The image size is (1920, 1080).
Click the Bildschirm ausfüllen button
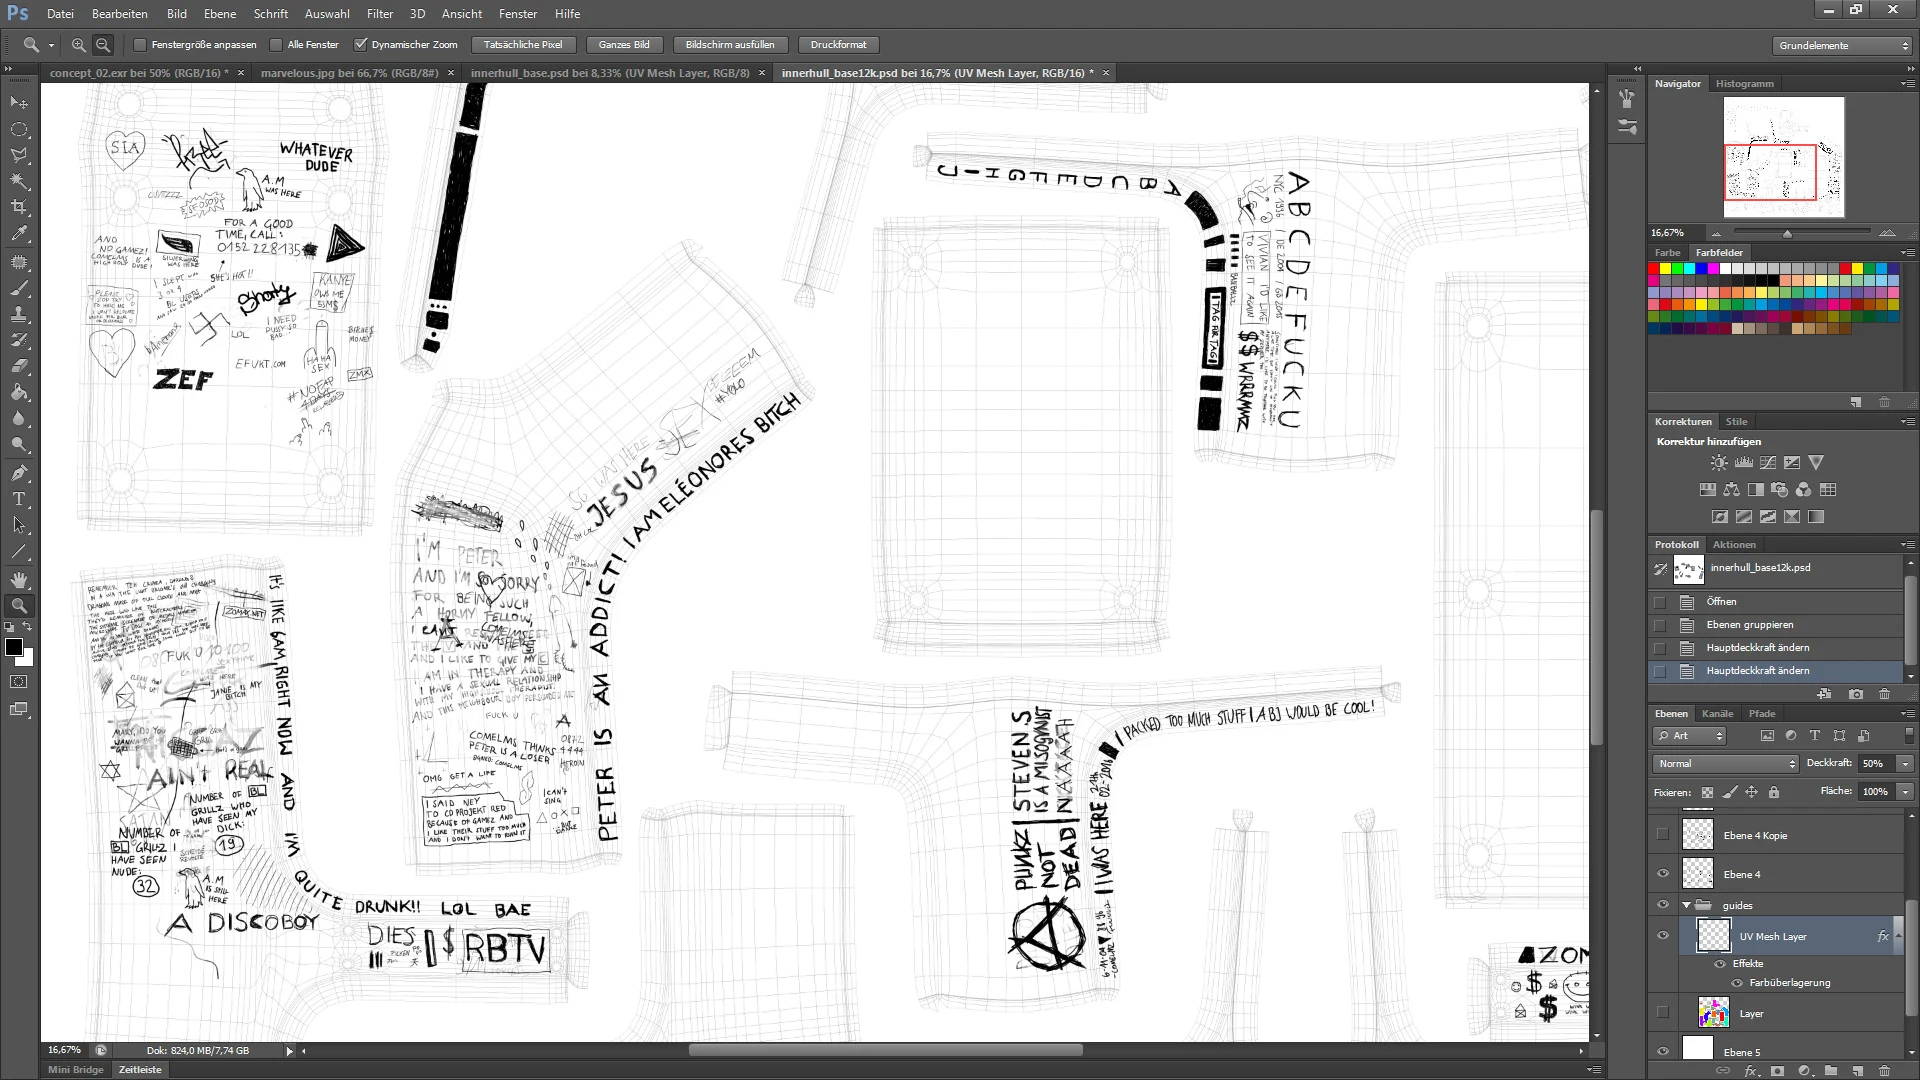click(730, 45)
